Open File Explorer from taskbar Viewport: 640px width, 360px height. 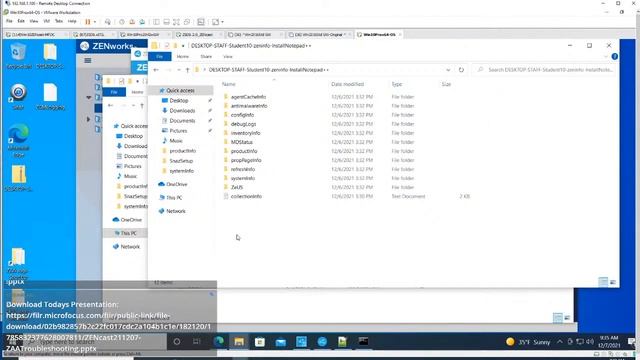[239, 342]
